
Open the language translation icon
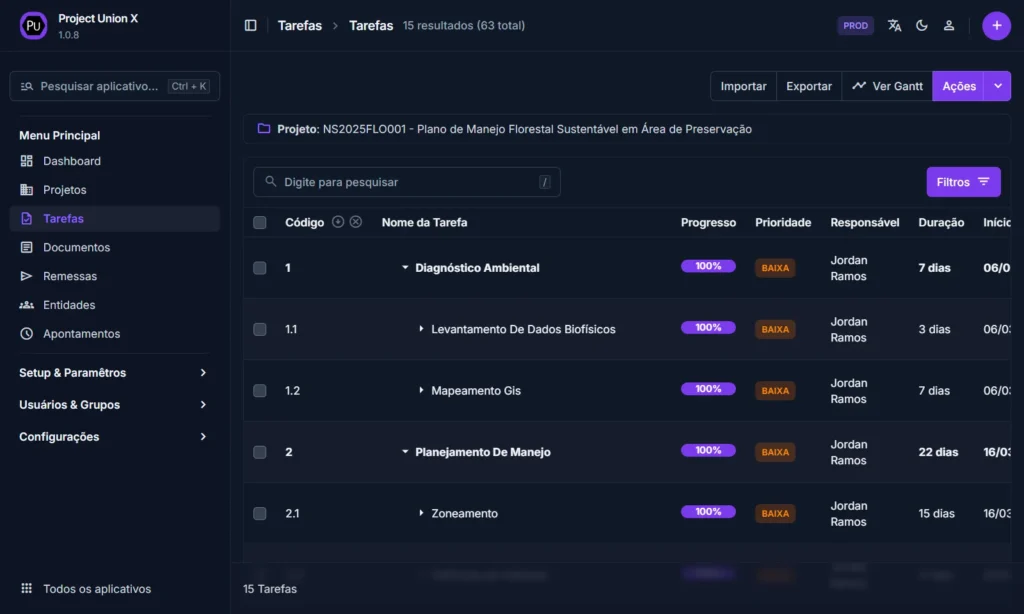point(894,25)
